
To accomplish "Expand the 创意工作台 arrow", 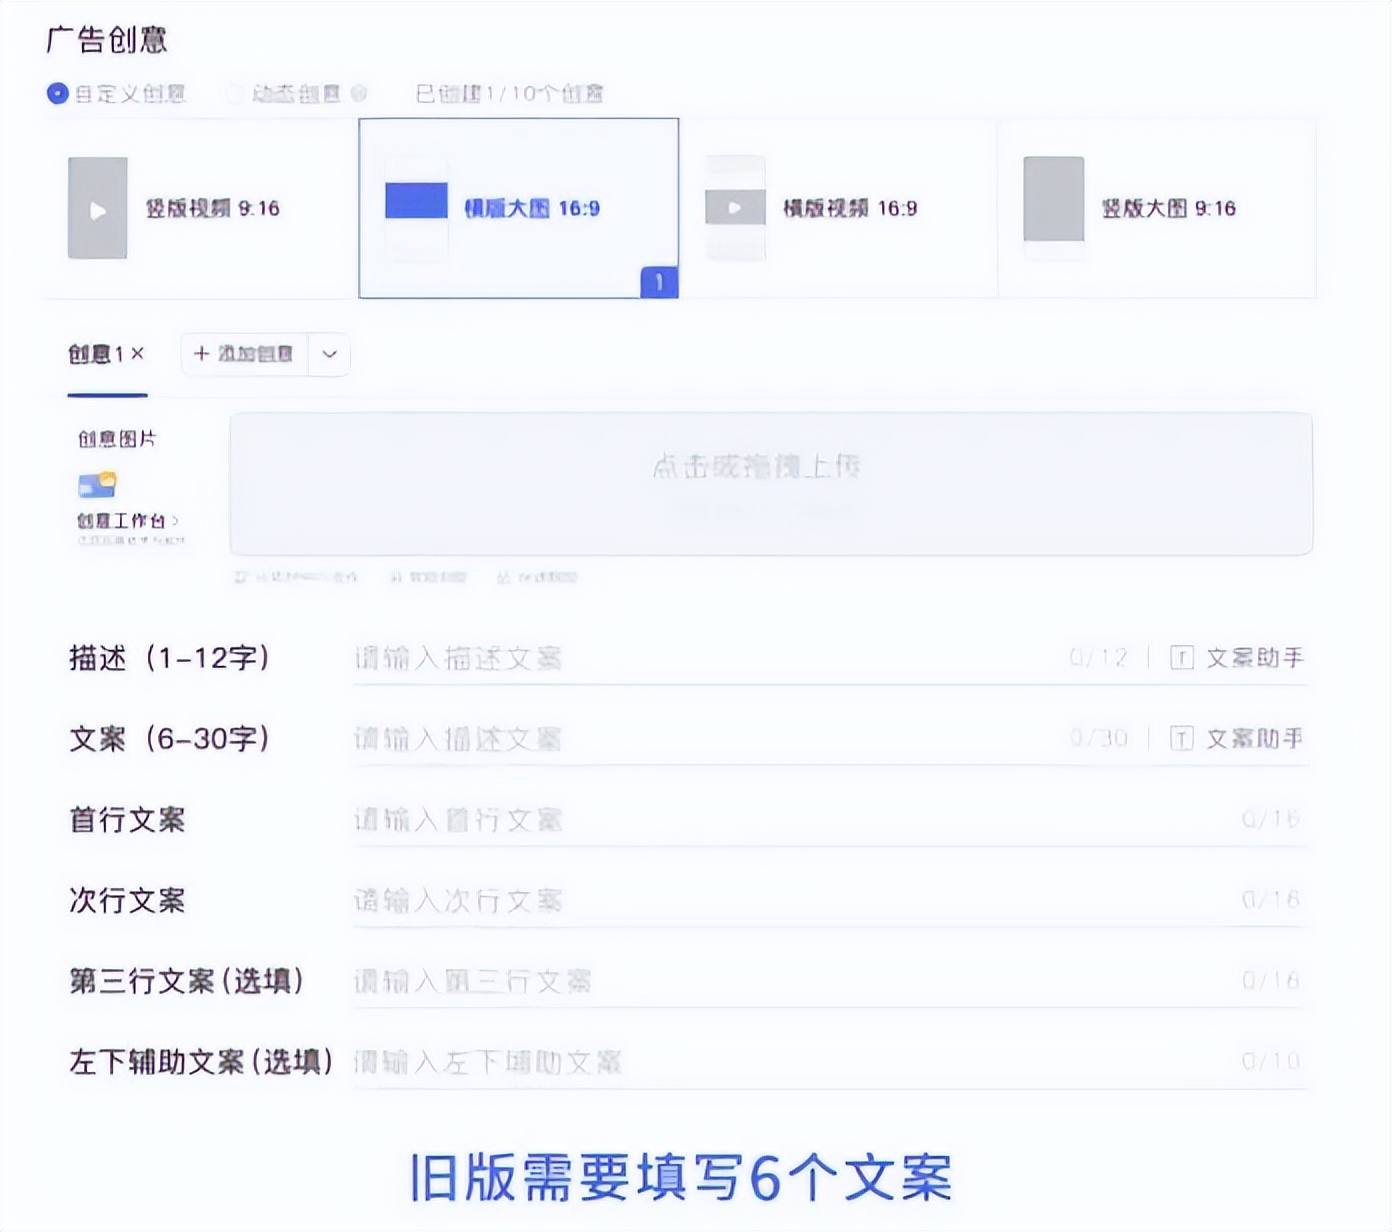I will click(x=176, y=521).
